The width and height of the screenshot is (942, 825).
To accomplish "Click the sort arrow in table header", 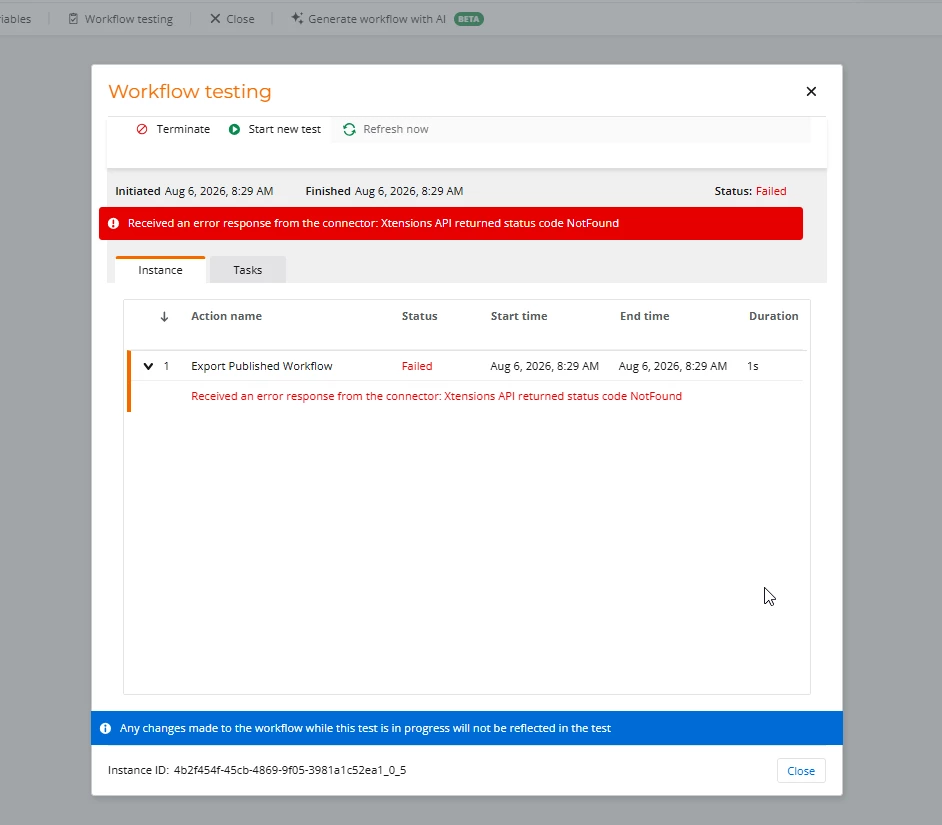I will tap(164, 317).
